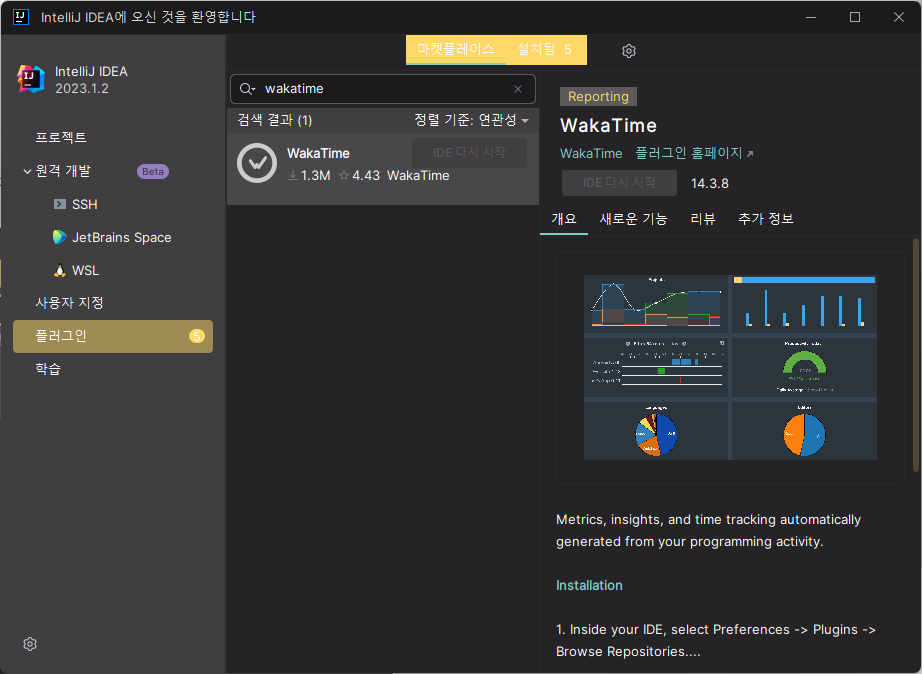Open the WSL entry
Screen dimensions: 922x674
(x=76, y=271)
